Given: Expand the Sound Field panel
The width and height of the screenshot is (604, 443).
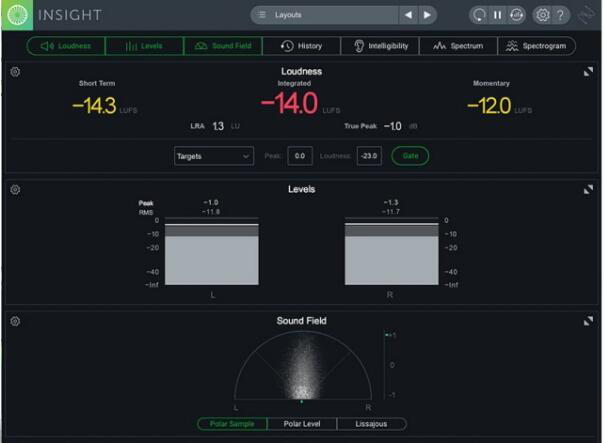Looking at the screenshot, I should pos(588,321).
